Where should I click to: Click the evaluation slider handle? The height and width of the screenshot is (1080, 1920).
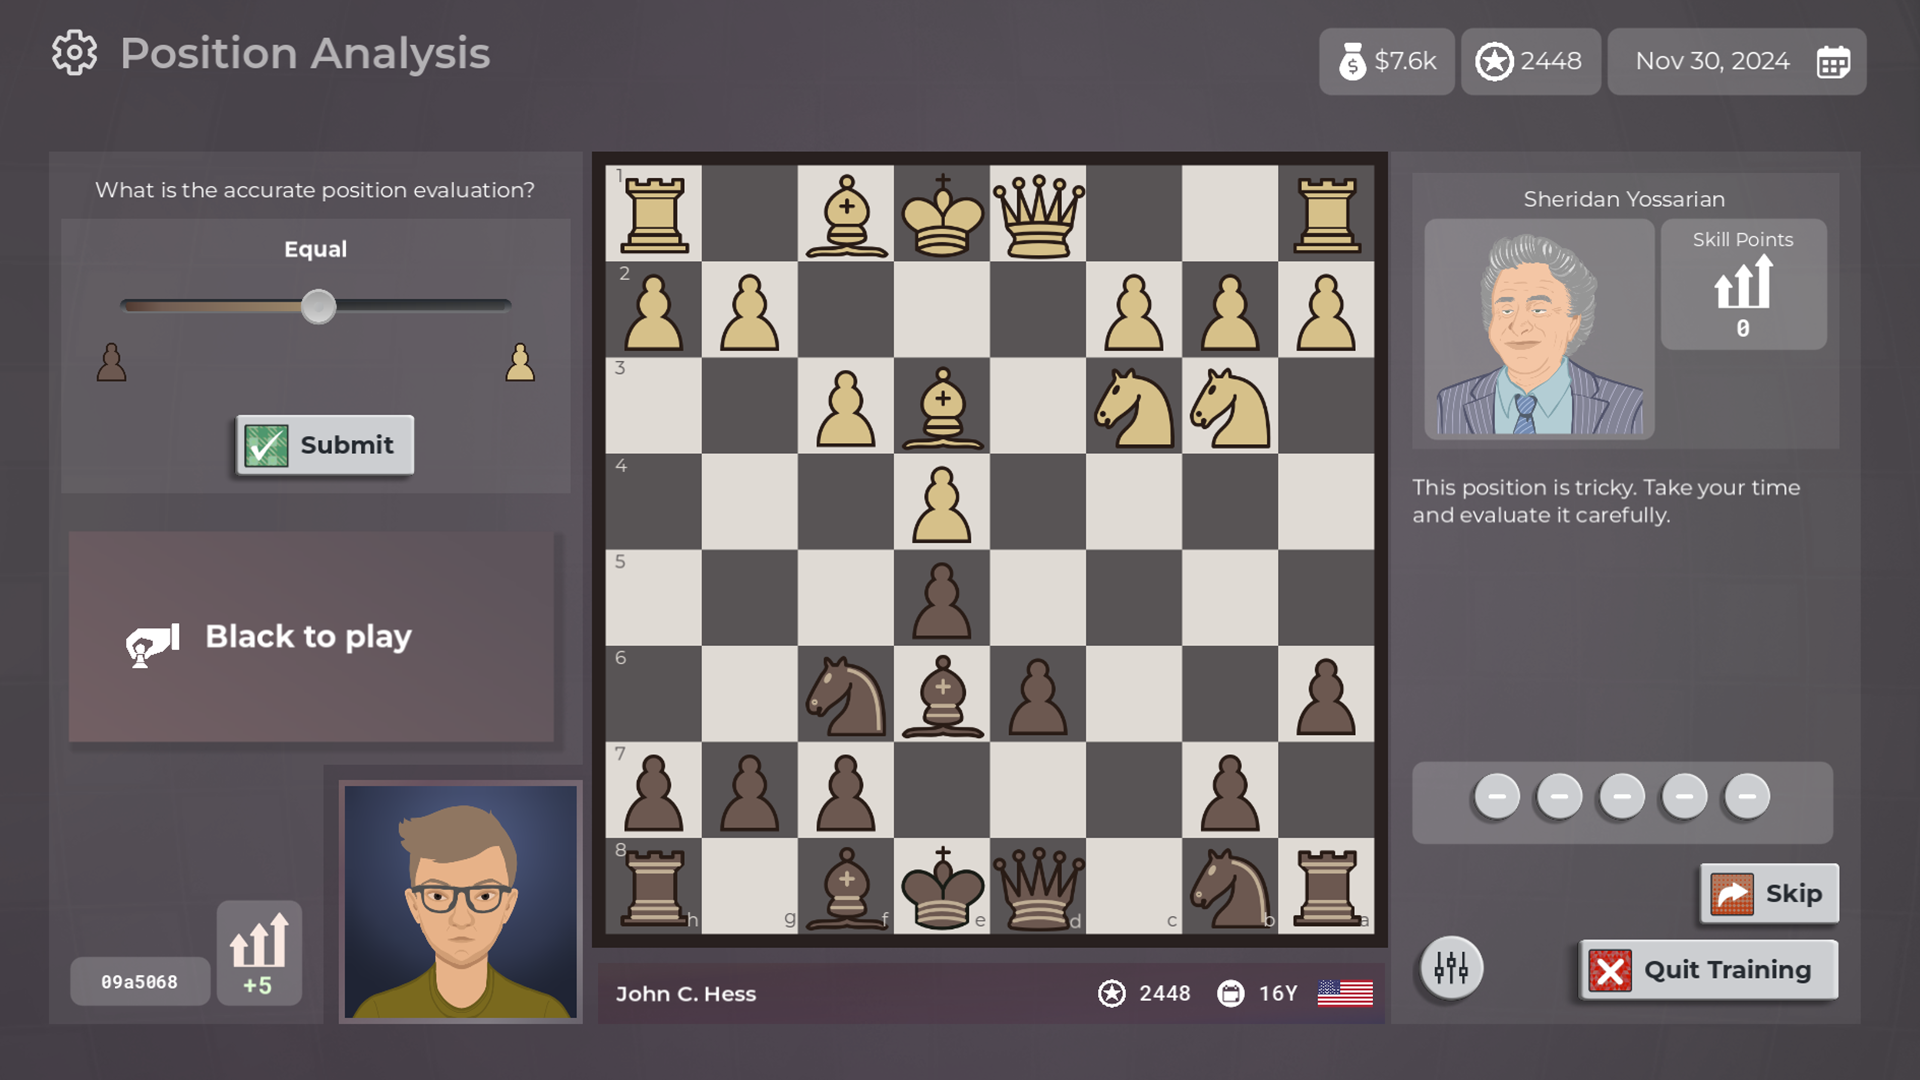click(319, 306)
